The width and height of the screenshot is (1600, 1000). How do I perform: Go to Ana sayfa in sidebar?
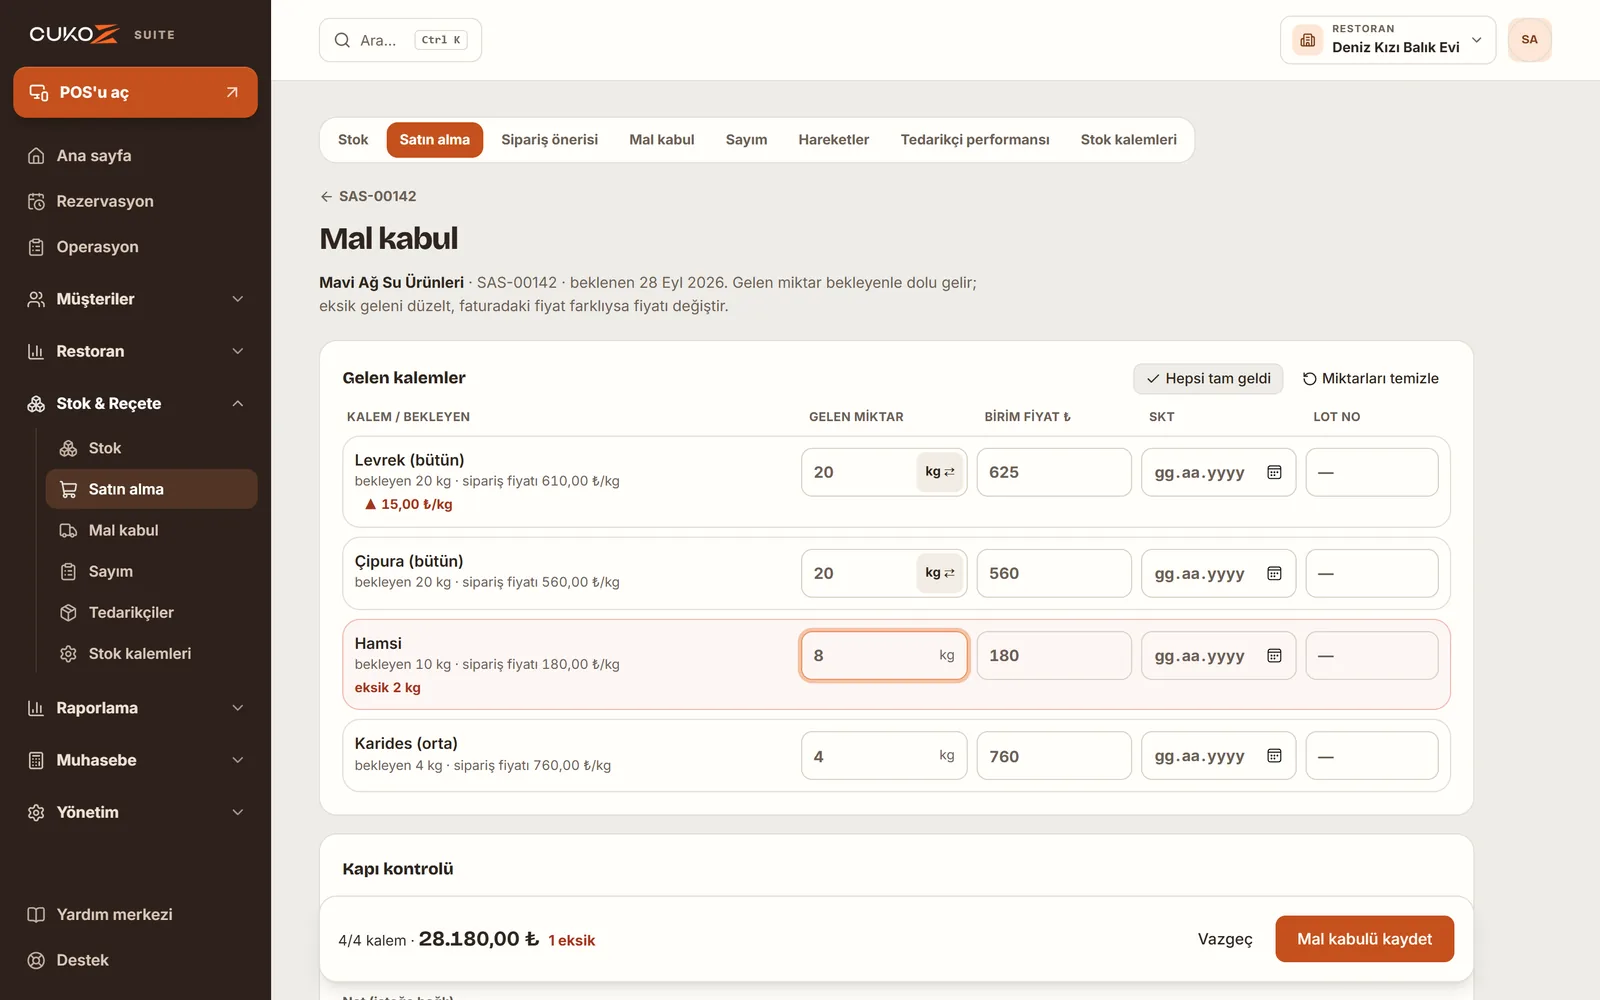tap(135, 155)
